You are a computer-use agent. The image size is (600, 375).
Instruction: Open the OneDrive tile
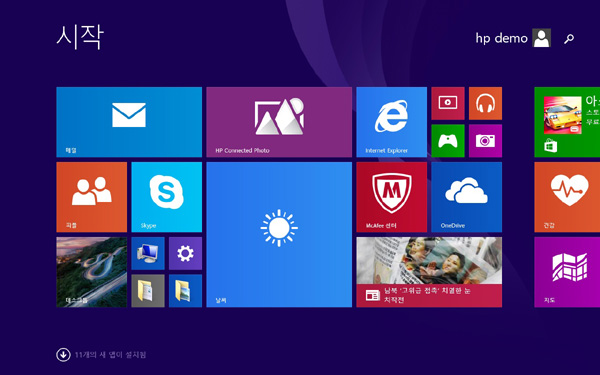tap(466, 197)
